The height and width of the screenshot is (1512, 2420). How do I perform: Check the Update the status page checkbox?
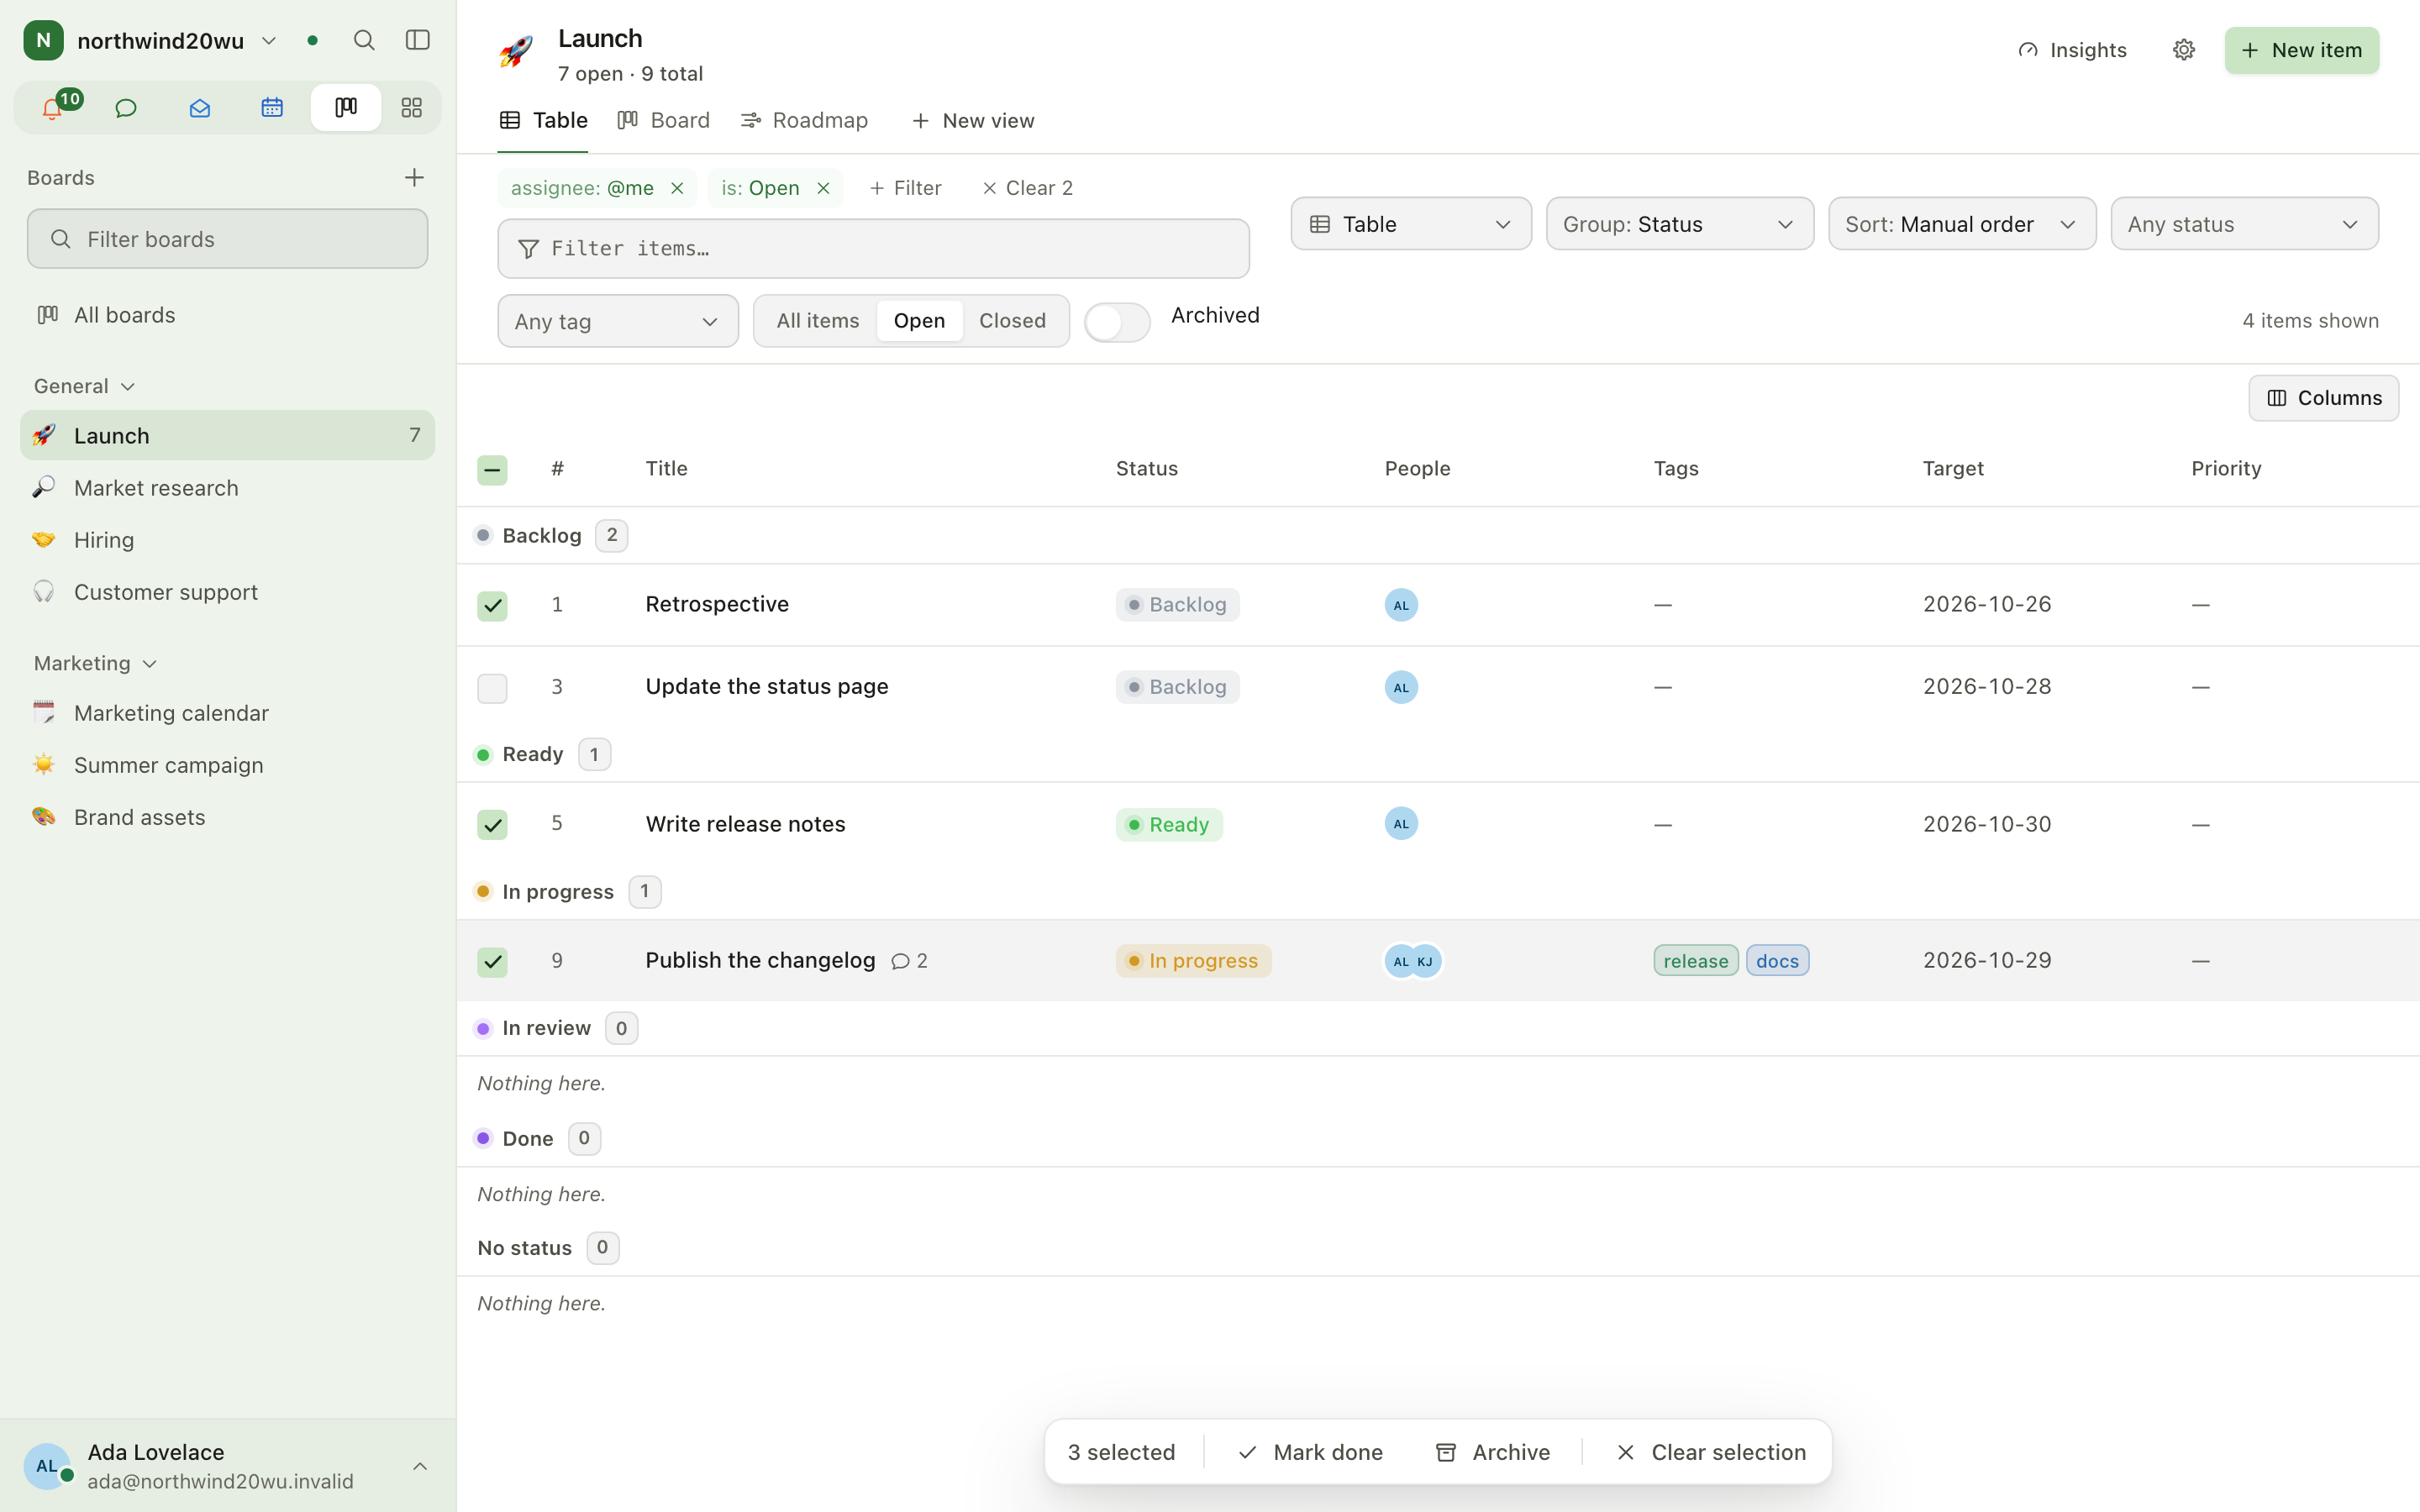click(492, 688)
